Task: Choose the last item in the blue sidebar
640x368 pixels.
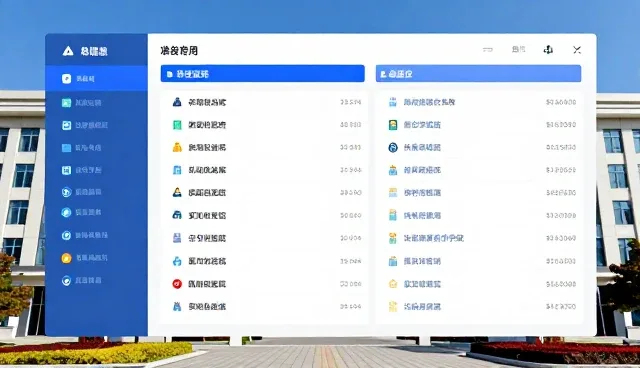Action: (96, 280)
